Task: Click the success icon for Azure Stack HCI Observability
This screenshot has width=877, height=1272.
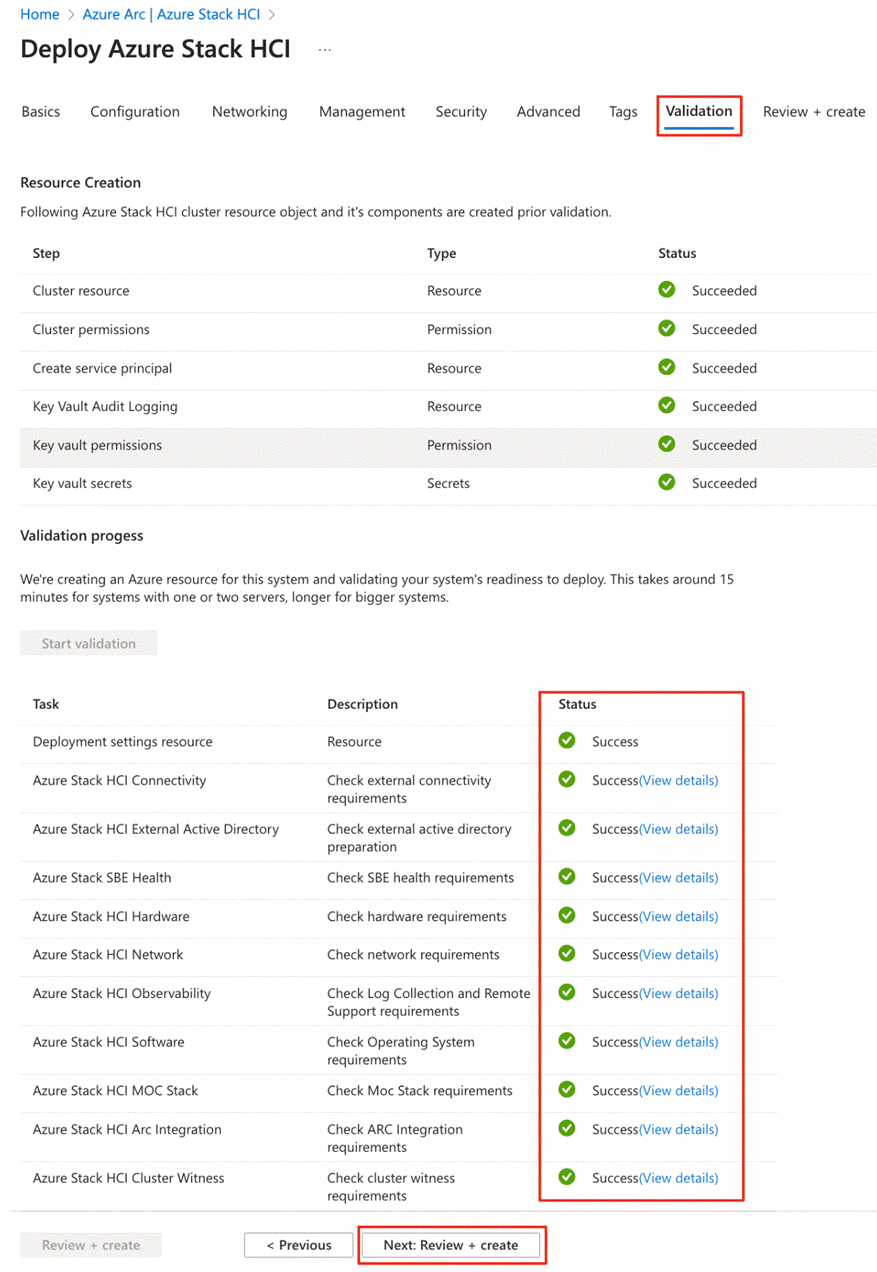Action: point(567,992)
